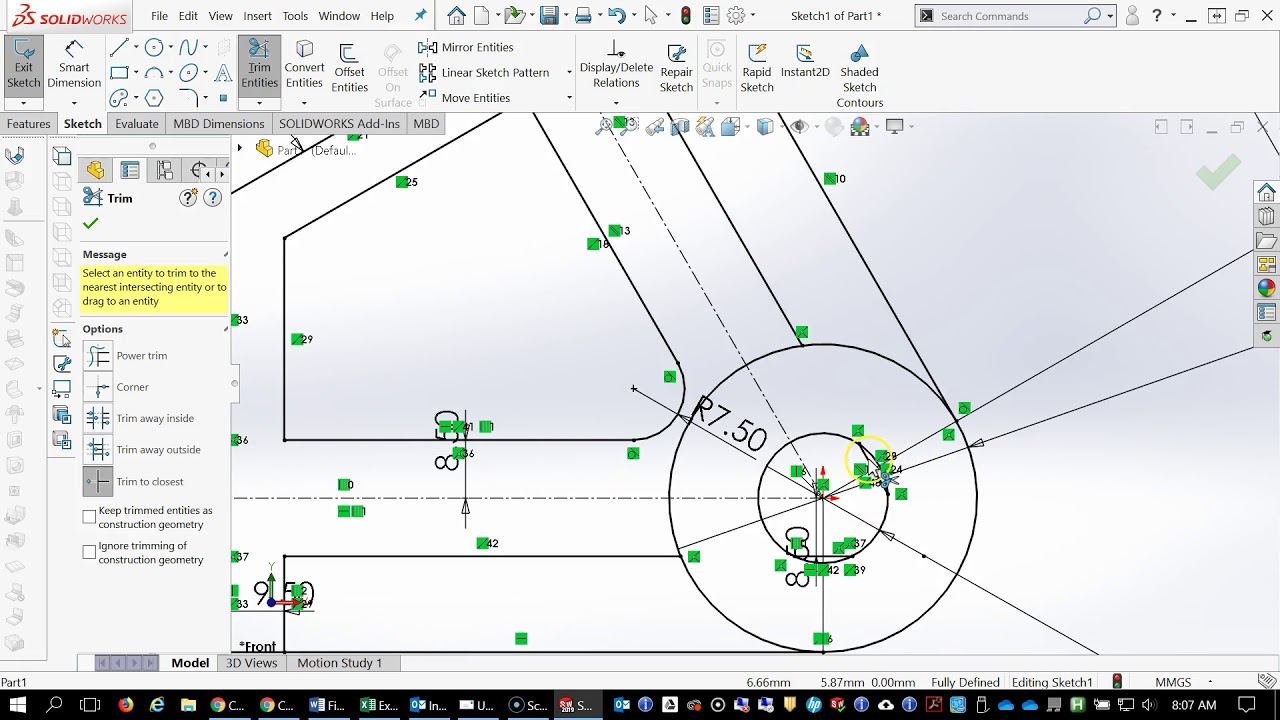Select the Circle sketch tool
1280x720 pixels.
tap(154, 48)
